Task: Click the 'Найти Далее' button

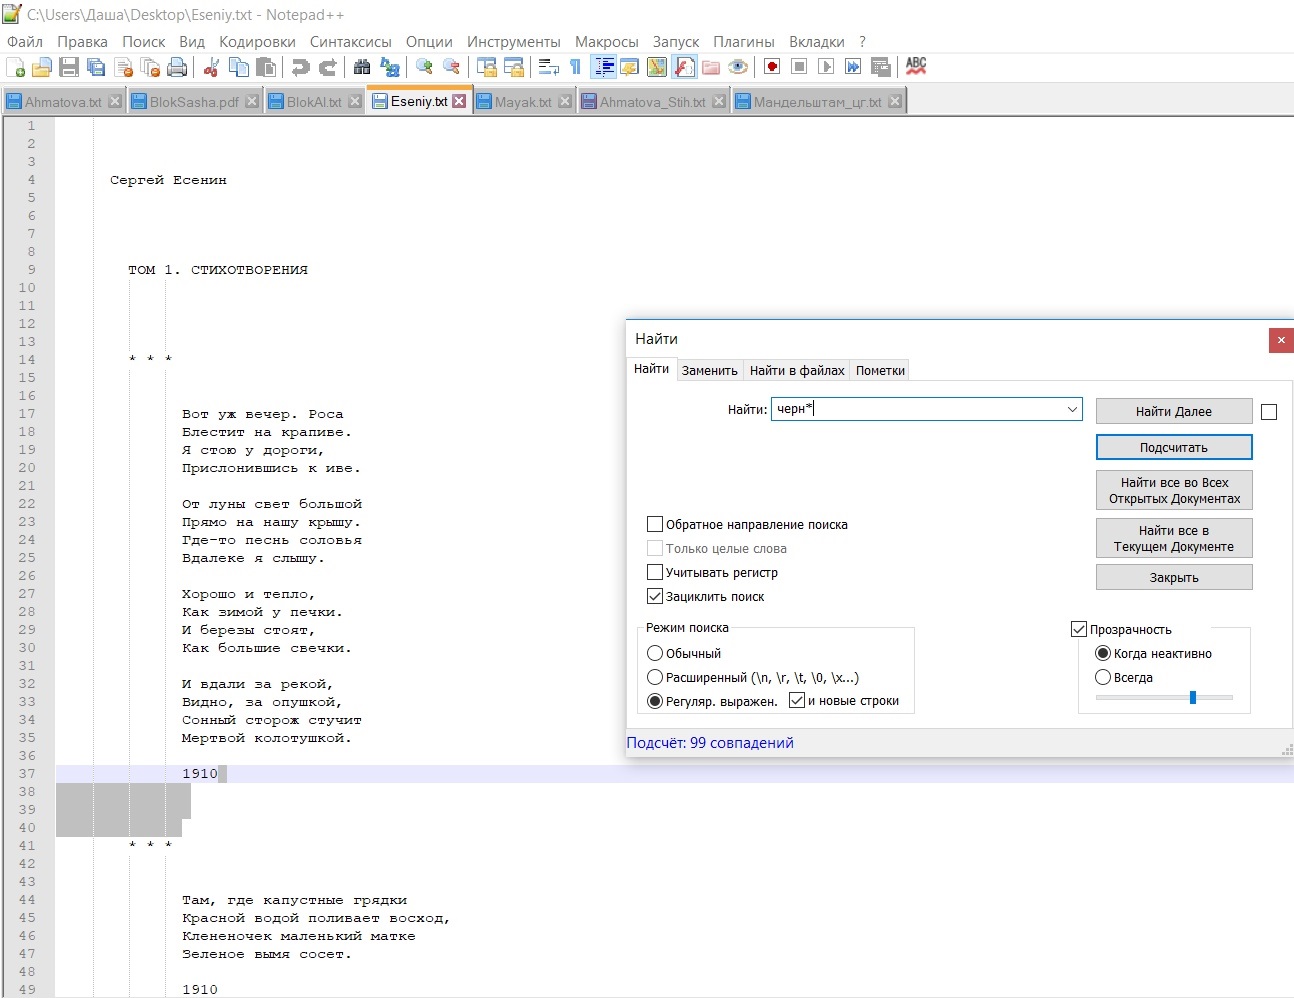Action: (x=1174, y=411)
